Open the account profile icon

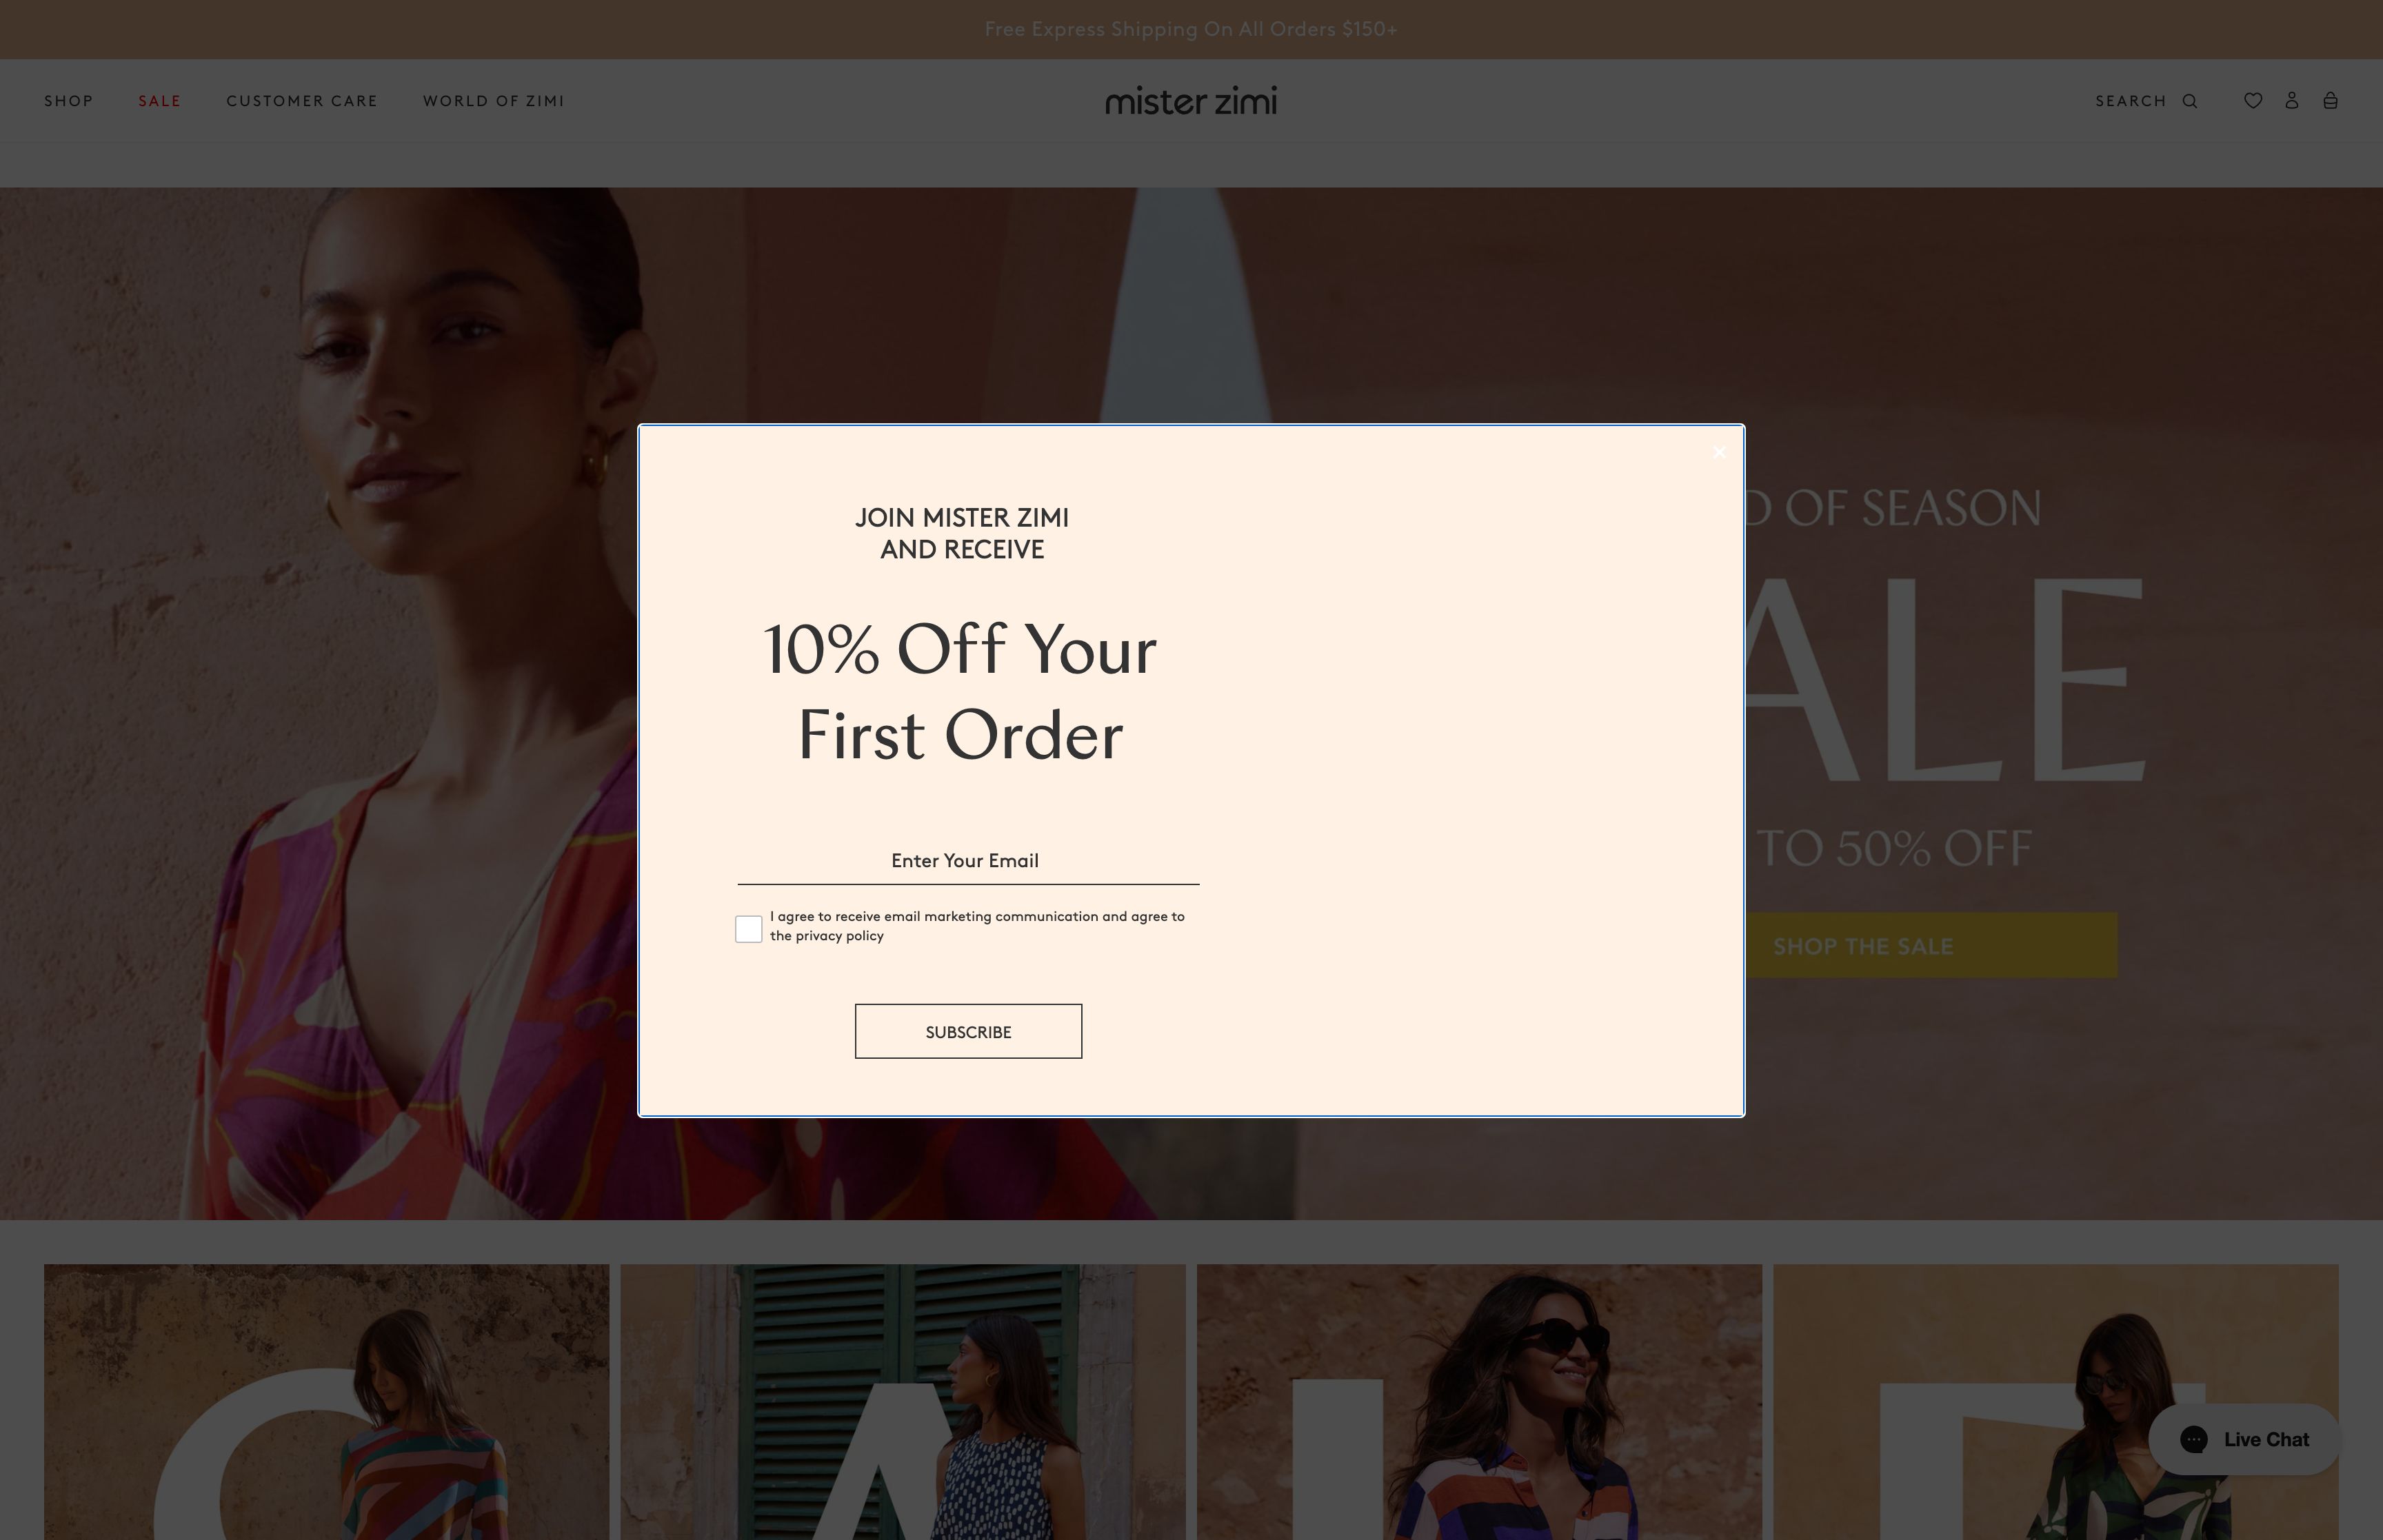[x=2292, y=101]
